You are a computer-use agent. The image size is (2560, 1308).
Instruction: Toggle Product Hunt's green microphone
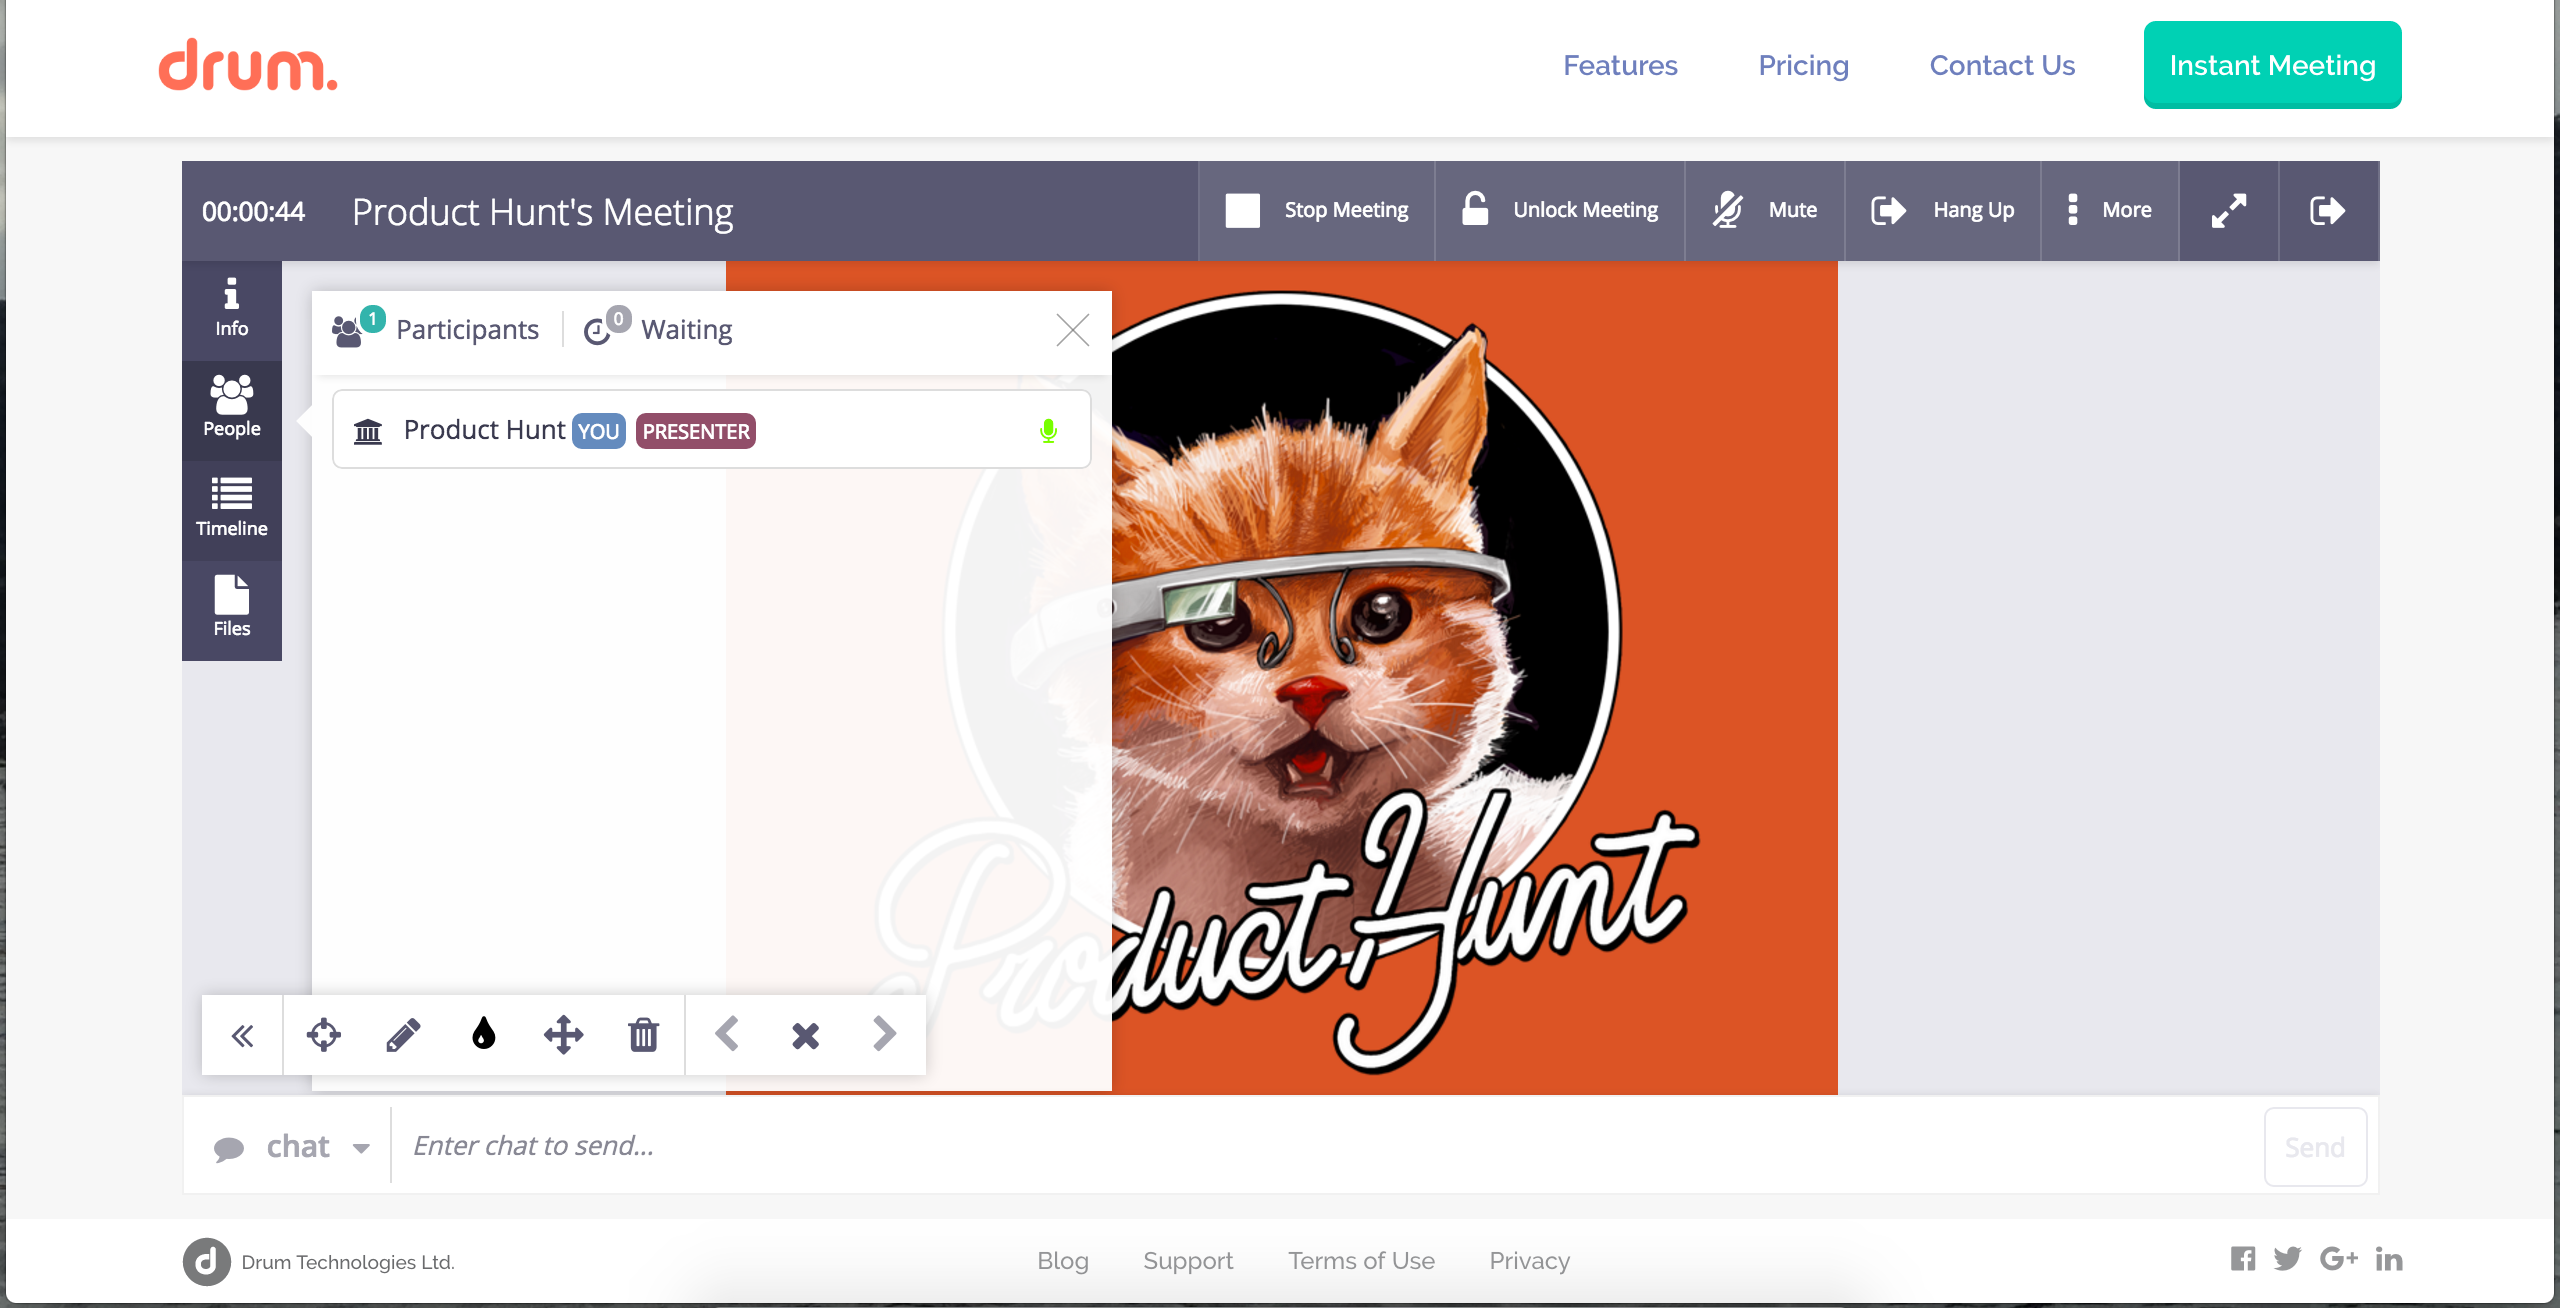(1048, 431)
